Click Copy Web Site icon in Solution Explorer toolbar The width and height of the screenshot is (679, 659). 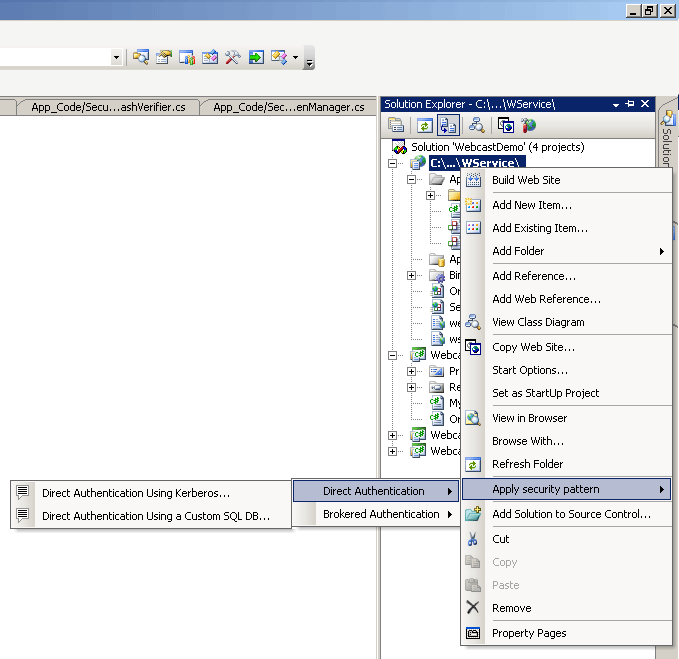point(505,125)
